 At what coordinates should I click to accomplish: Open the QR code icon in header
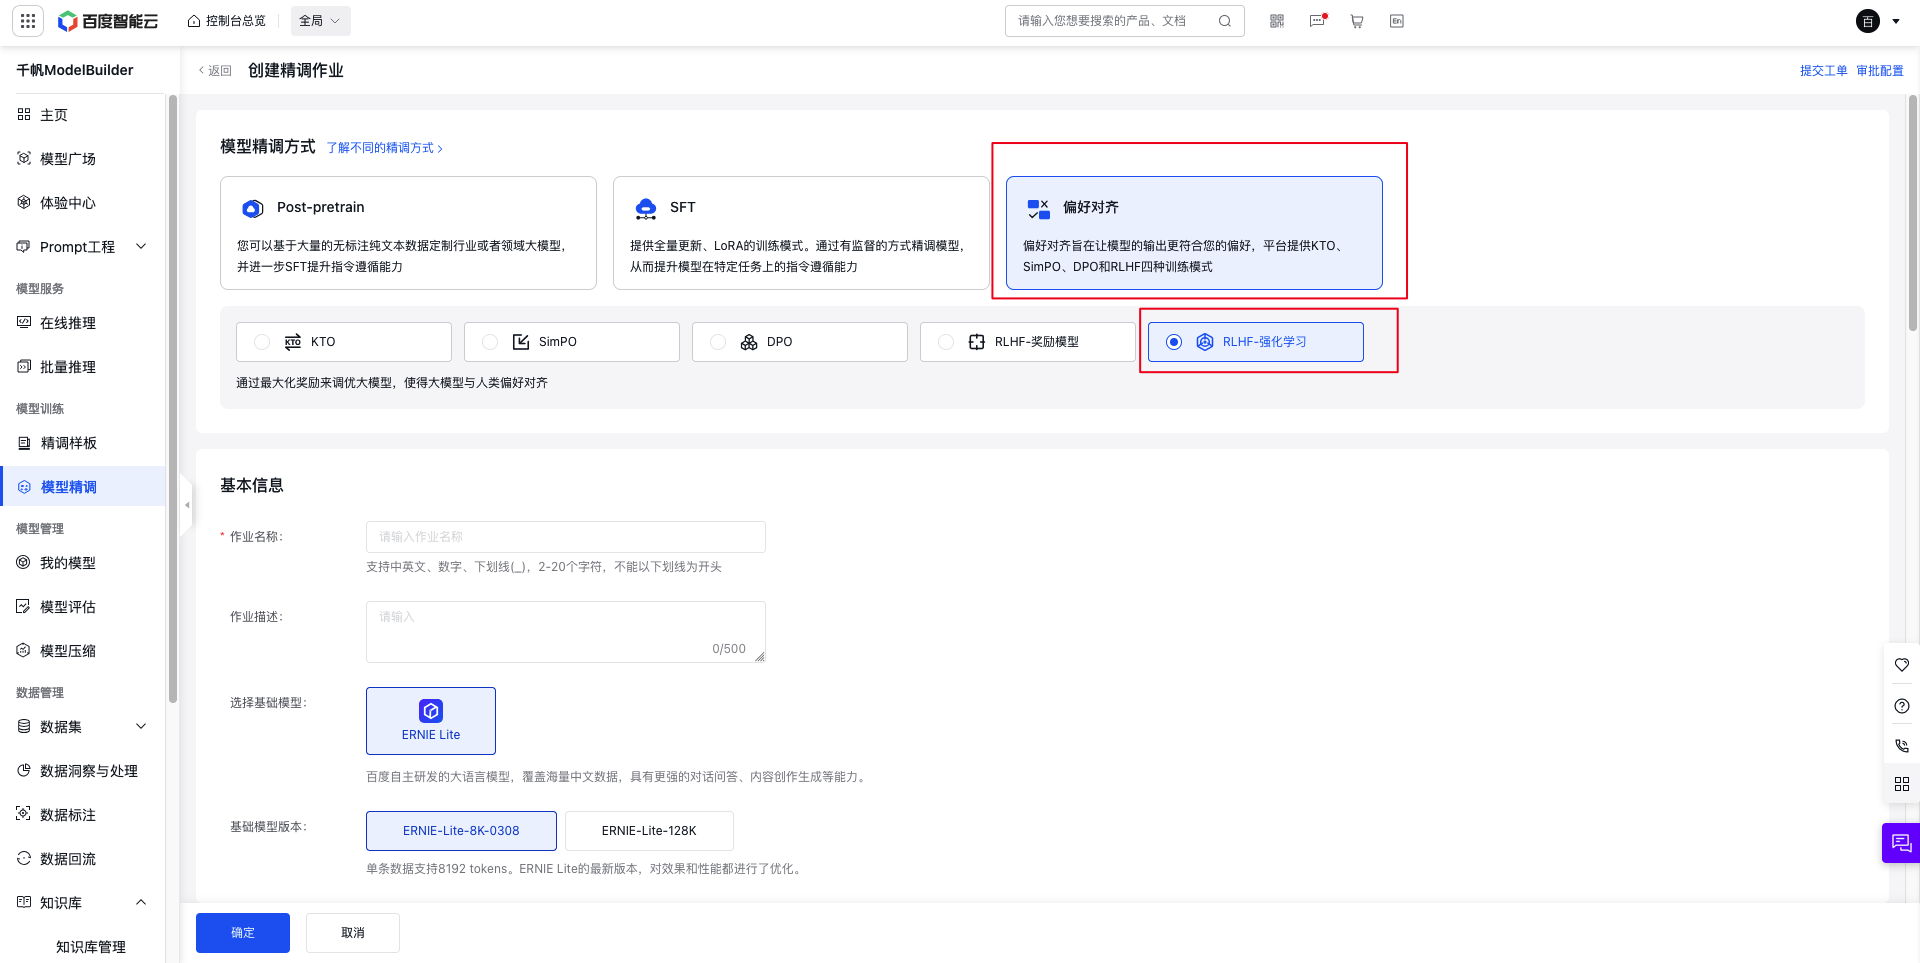[1277, 21]
